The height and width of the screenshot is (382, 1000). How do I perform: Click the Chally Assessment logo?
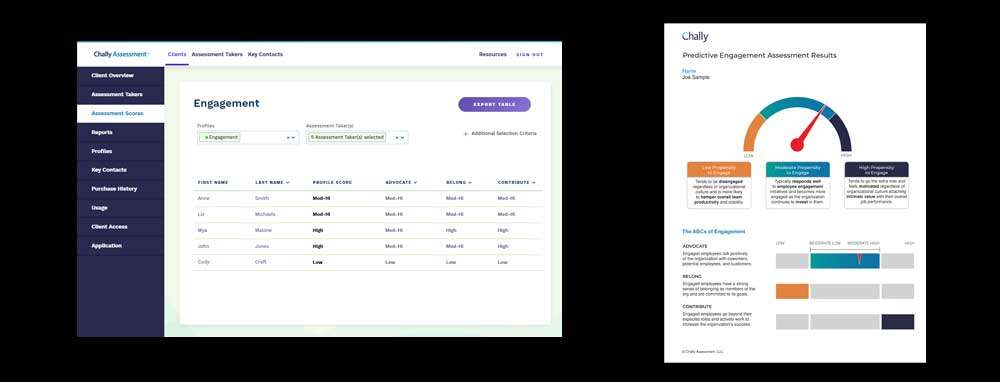tap(121, 54)
